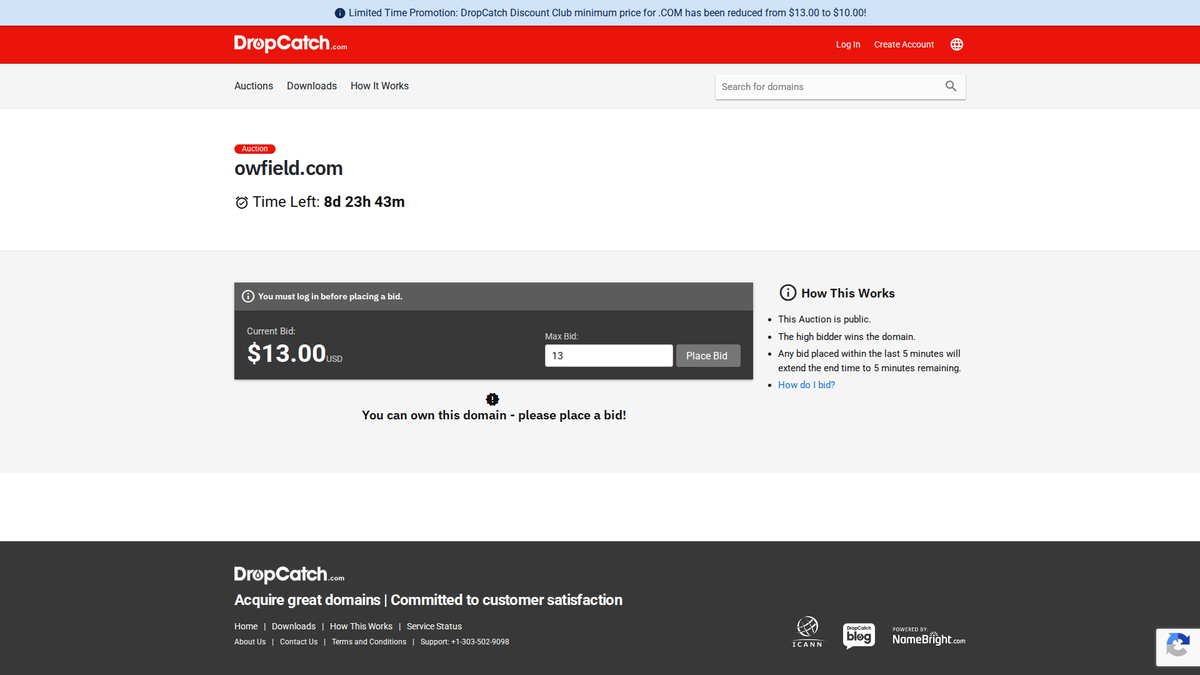This screenshot has width=1200, height=675.
Task: Click the How This Works info icon
Action: point(788,293)
